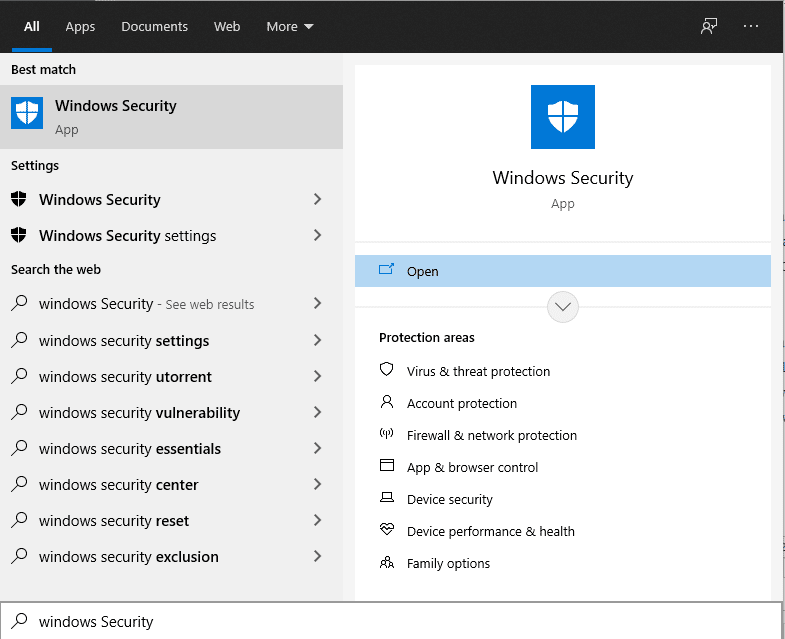Click search icon beside 'windows security essentials'
The height and width of the screenshot is (639, 785).
[19, 448]
